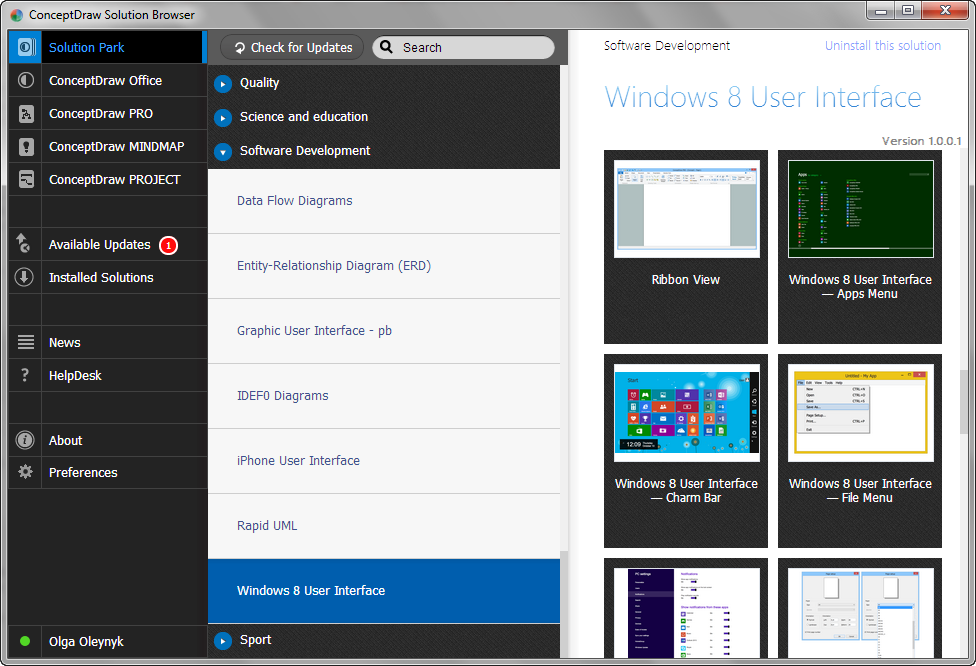Click the ConceptDraw MINDMAP icon
The width and height of the screenshot is (976, 666).
26,146
